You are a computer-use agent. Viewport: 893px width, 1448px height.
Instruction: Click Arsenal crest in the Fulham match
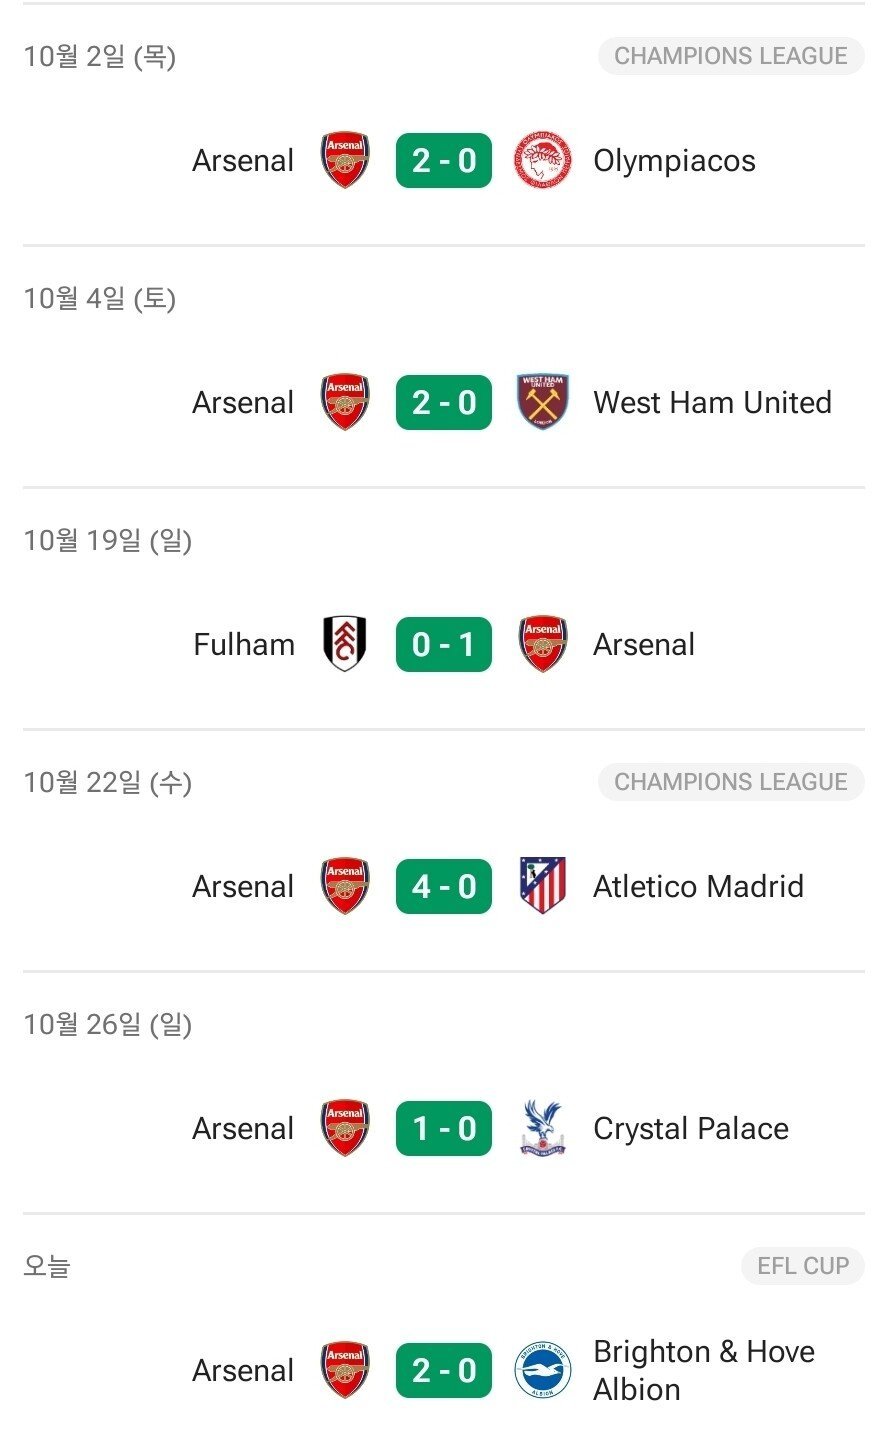(x=543, y=644)
